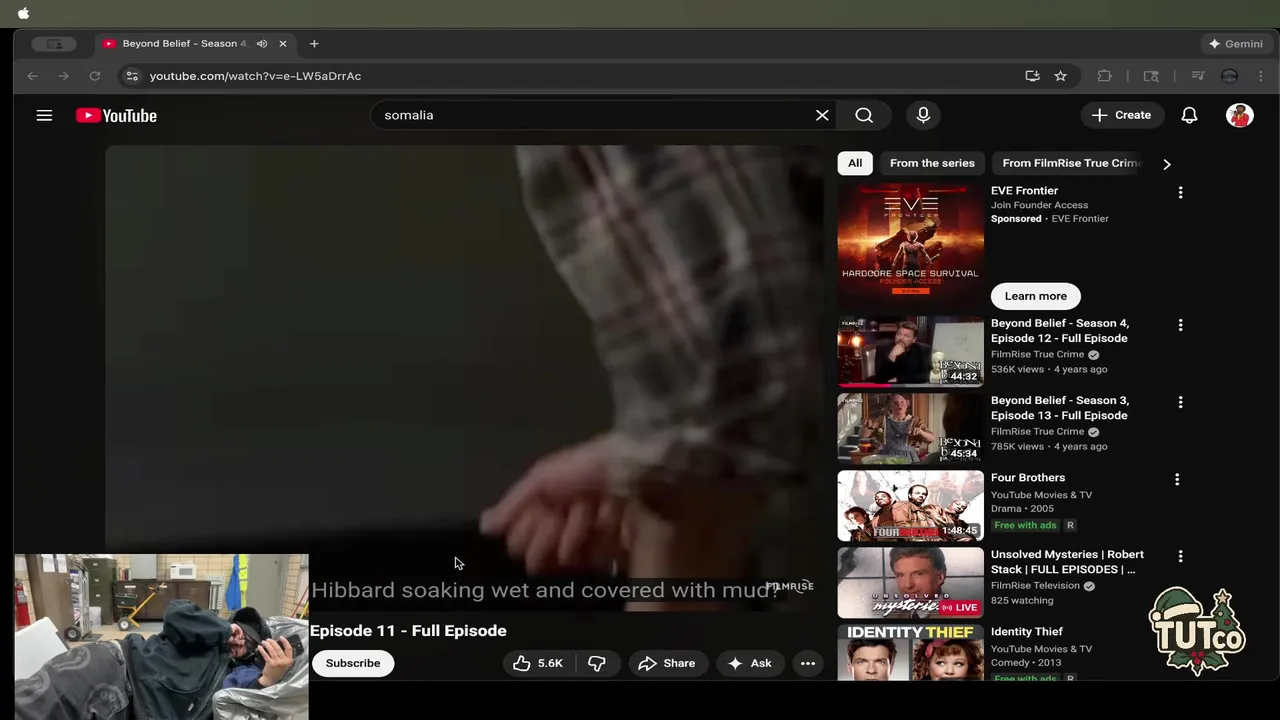Open options for Season 3 Episode 13
1280x720 pixels.
(1180, 402)
